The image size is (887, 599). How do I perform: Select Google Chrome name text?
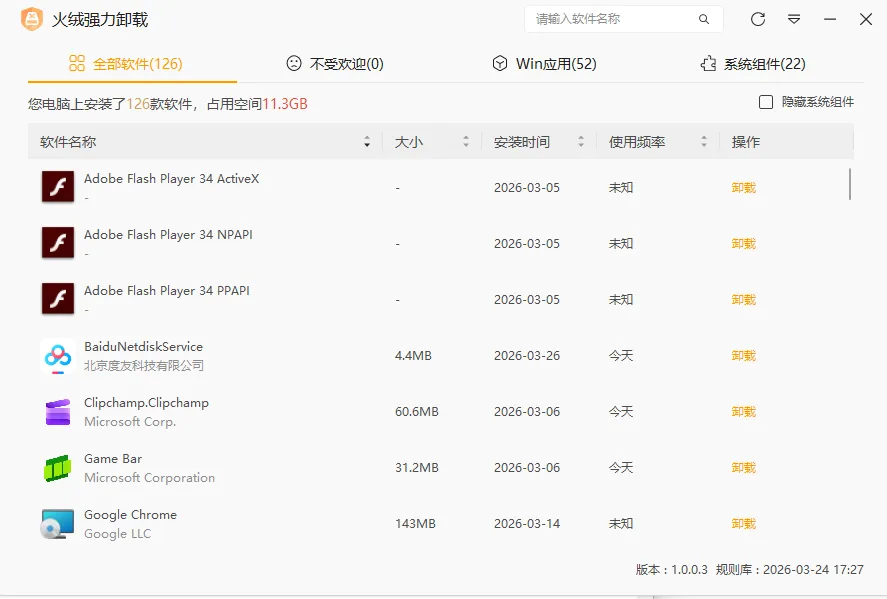(131, 515)
